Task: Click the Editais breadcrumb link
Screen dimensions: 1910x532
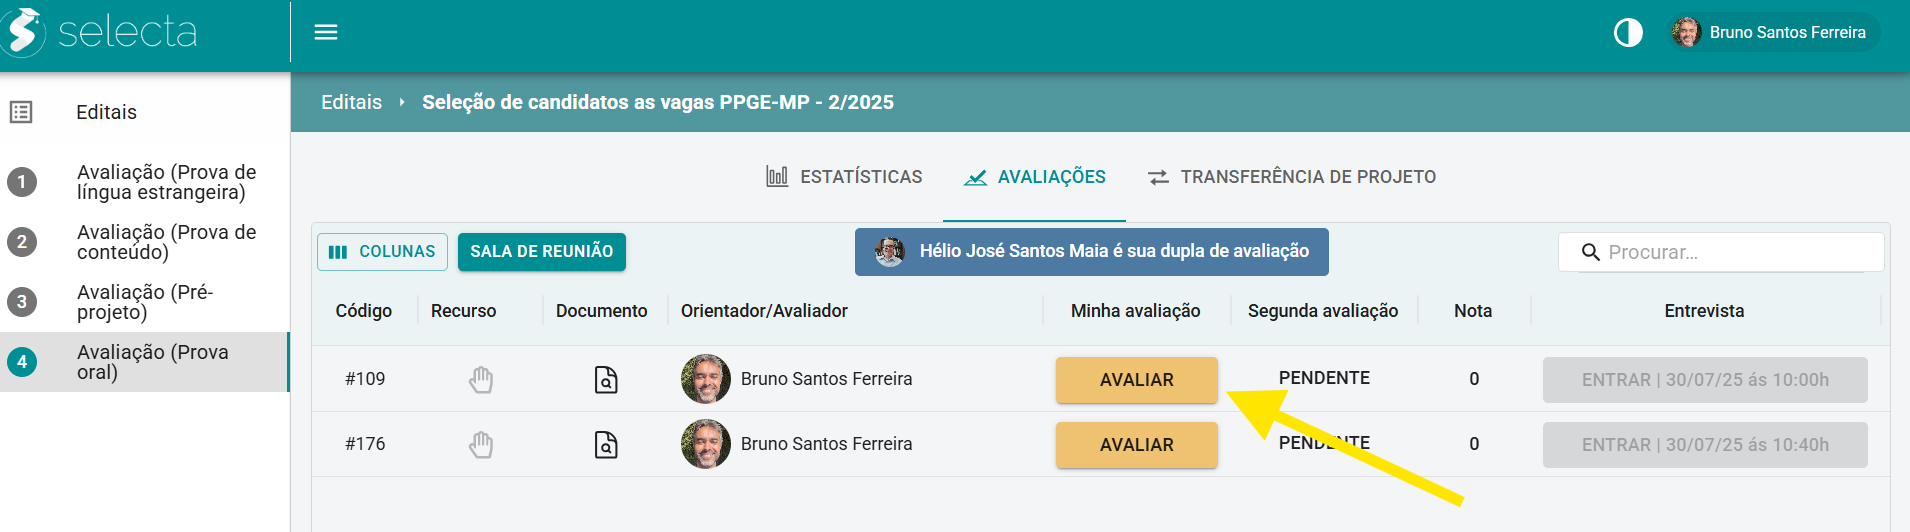Action: click(x=351, y=102)
